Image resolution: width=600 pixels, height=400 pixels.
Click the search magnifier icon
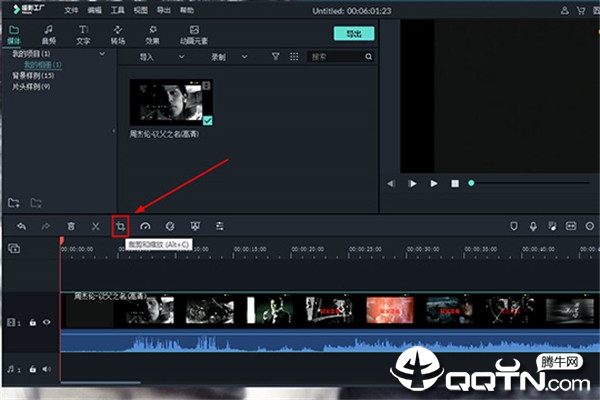coord(368,57)
